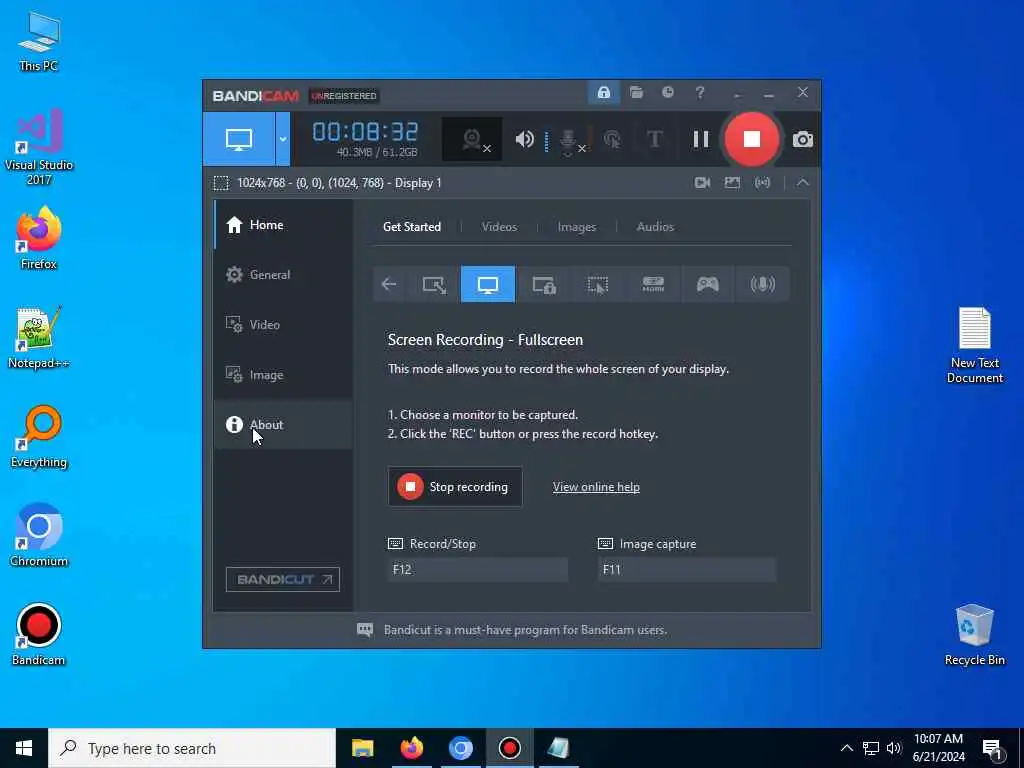Switch to the Videos tab
The height and width of the screenshot is (768, 1024).
pyautogui.click(x=499, y=227)
